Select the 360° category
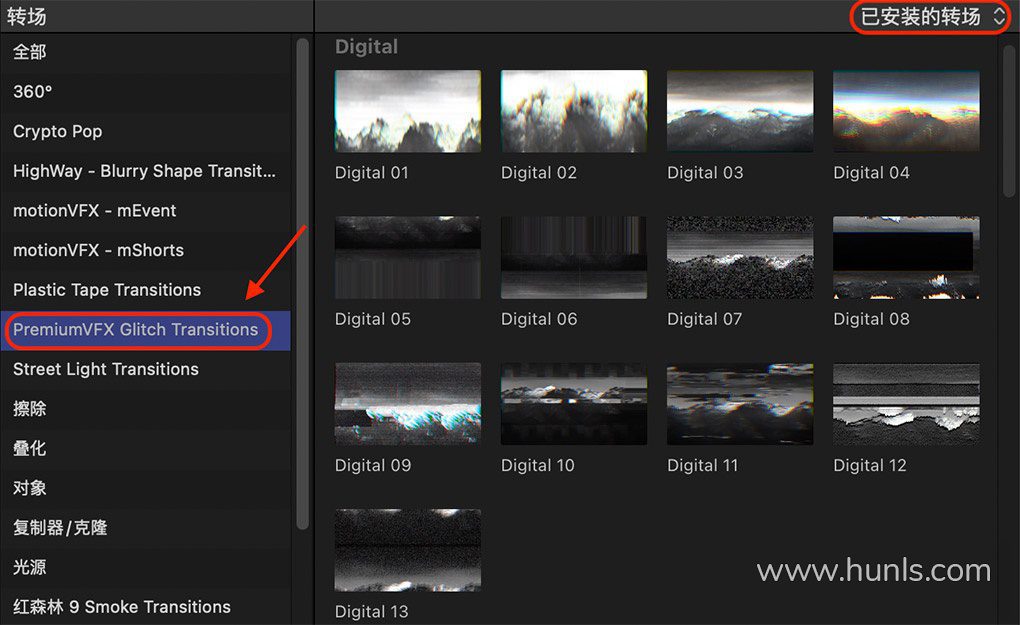The image size is (1020, 625). pos(146,92)
